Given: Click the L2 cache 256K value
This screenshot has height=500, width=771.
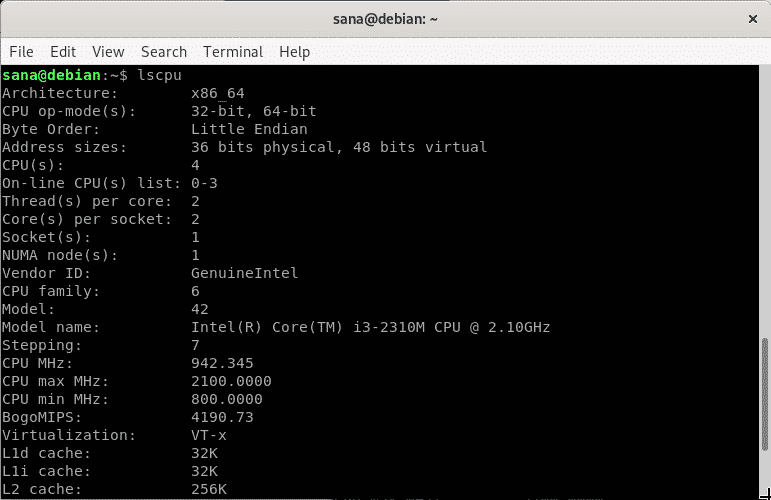Looking at the screenshot, I should point(208,489).
